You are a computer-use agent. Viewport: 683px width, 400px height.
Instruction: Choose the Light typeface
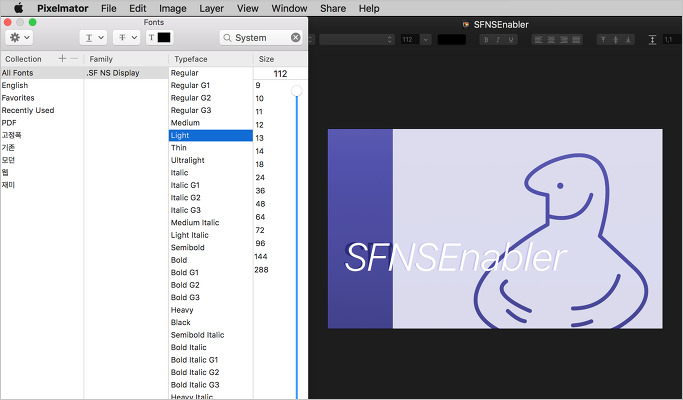(211, 136)
